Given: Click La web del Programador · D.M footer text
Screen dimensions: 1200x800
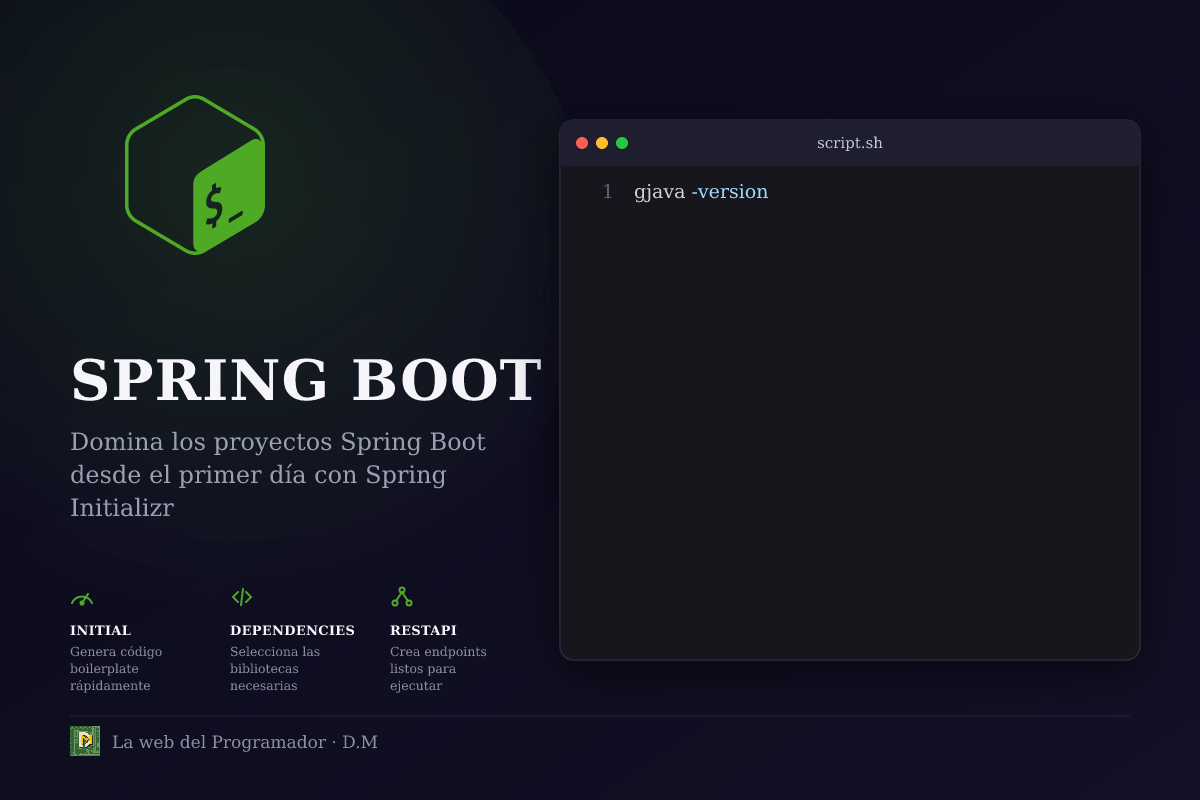Looking at the screenshot, I should coord(245,742).
